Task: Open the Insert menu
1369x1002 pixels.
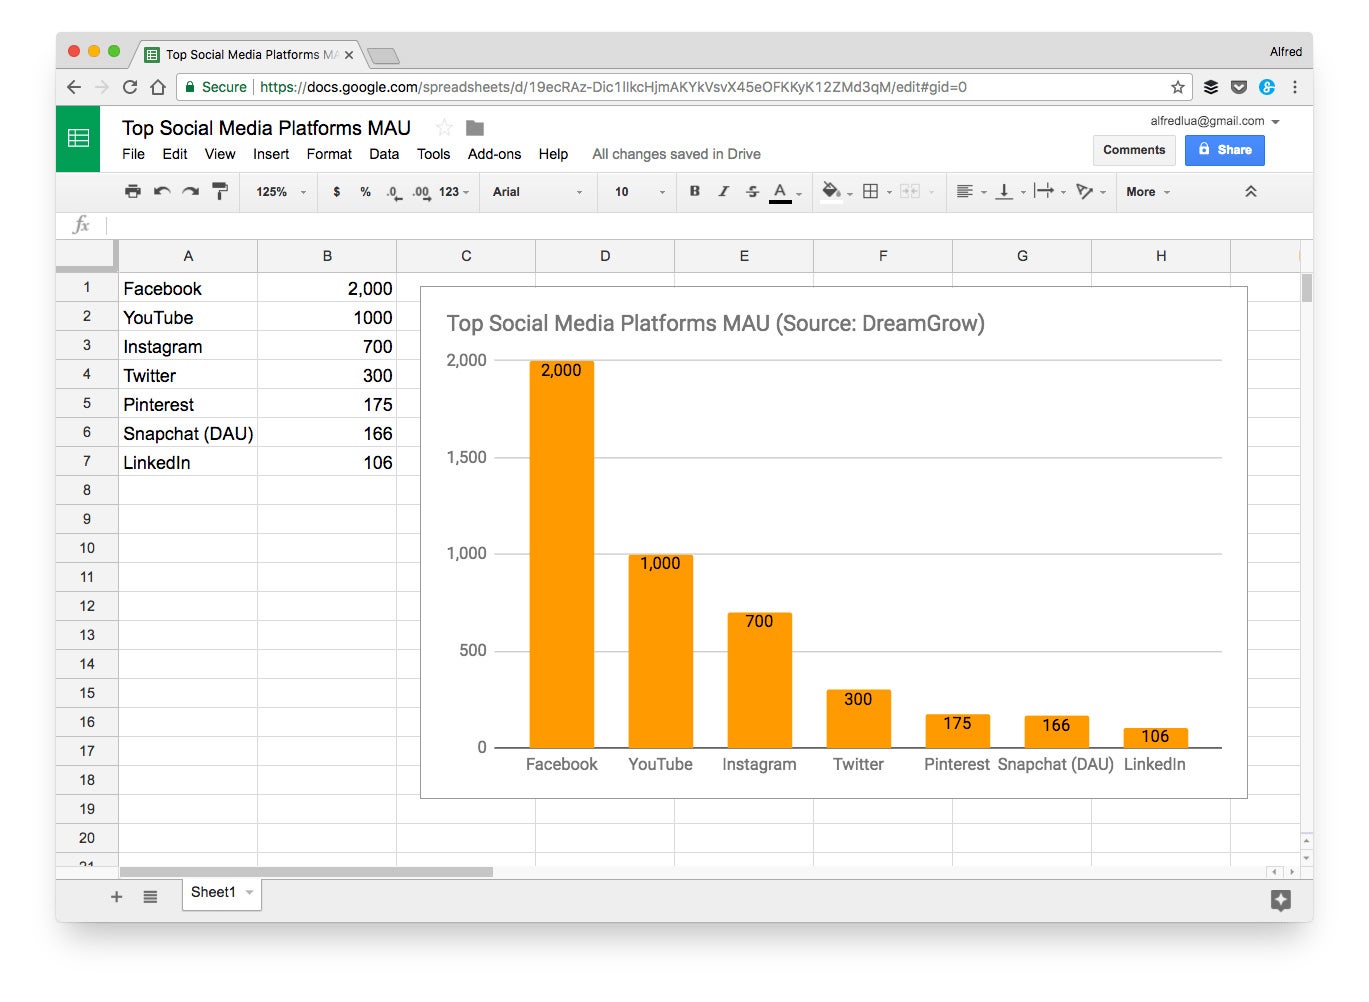Action: [271, 154]
